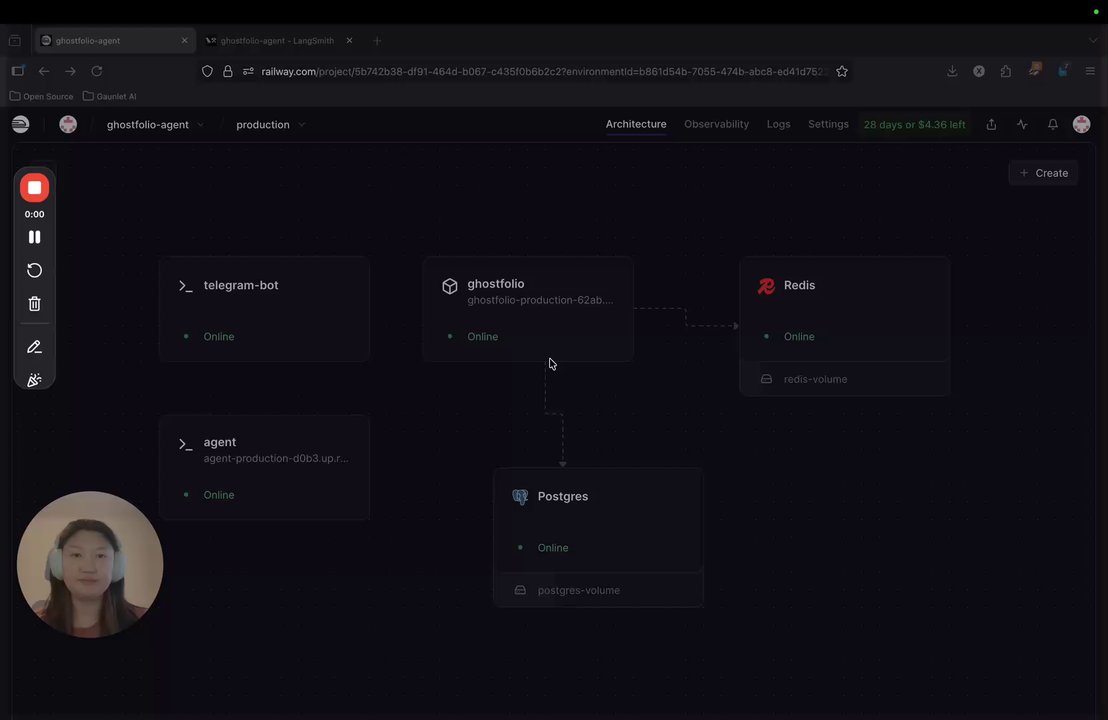Open the redis-volume entry
Viewport: 1108px width, 720px height.
click(844, 379)
